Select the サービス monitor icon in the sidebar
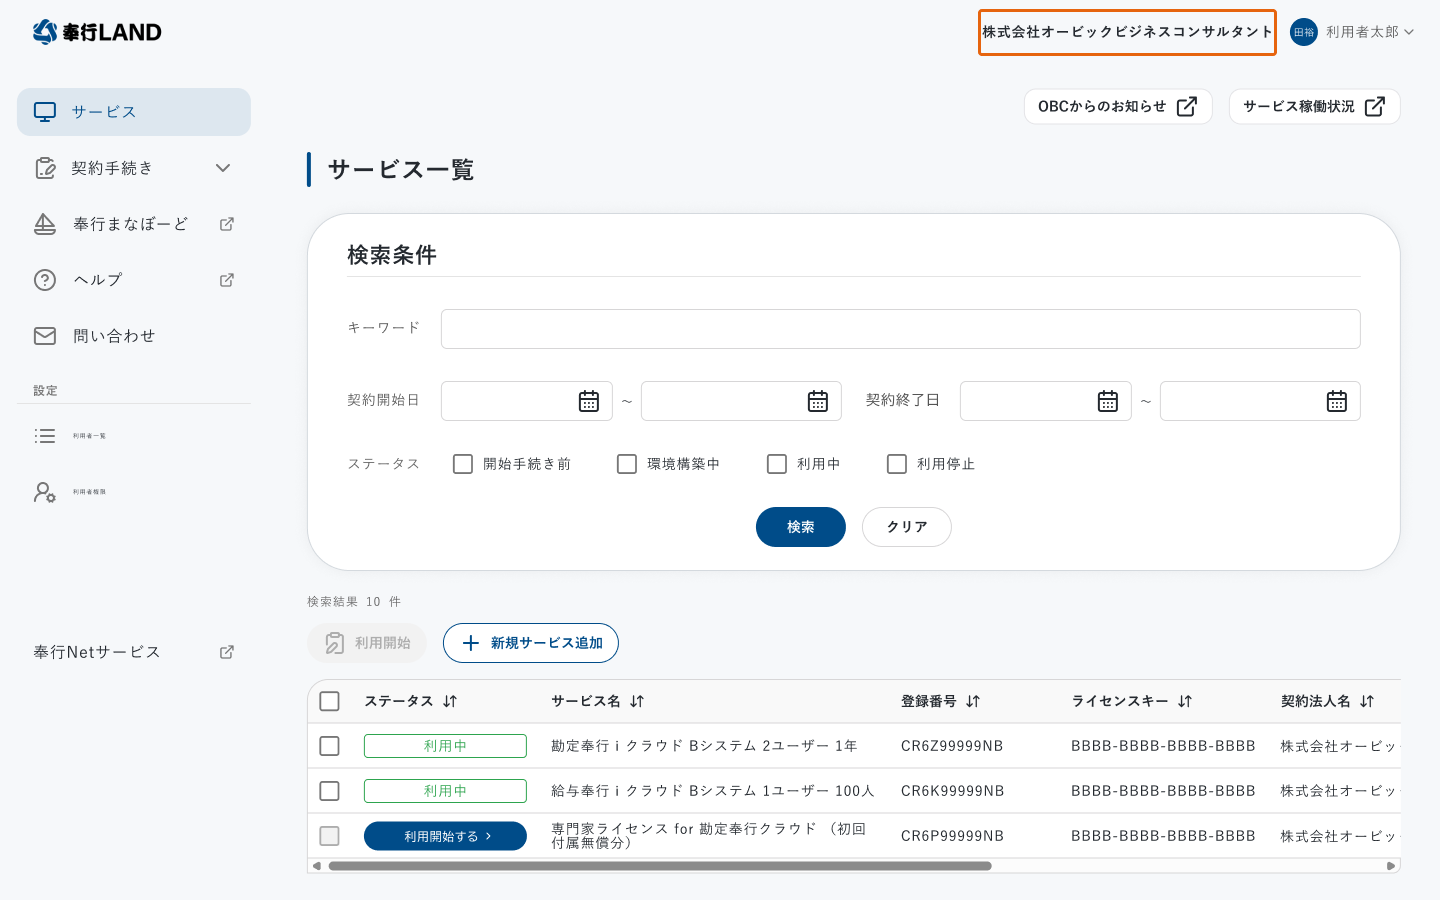This screenshot has height=900, width=1440. click(44, 111)
